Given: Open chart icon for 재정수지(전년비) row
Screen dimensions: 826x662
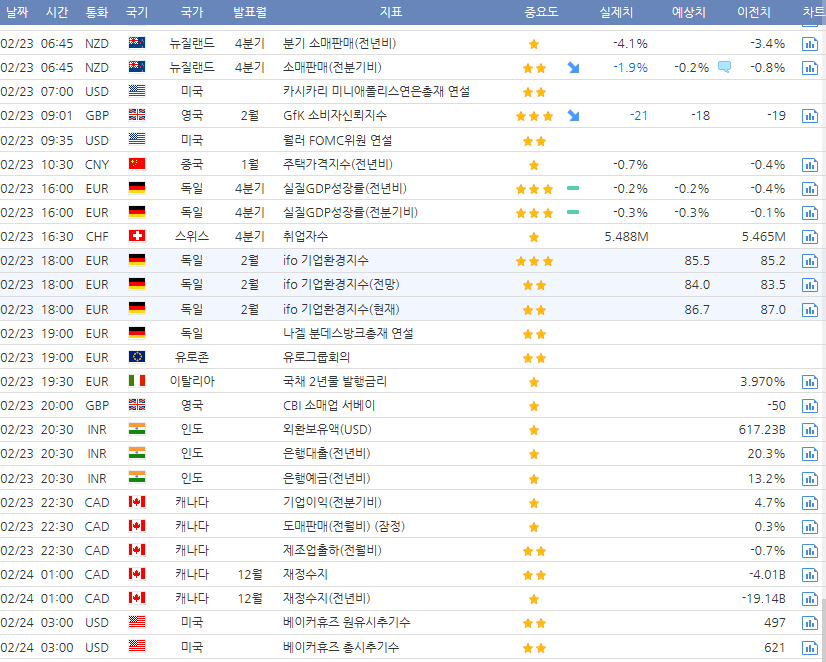Looking at the screenshot, I should click(x=810, y=599).
